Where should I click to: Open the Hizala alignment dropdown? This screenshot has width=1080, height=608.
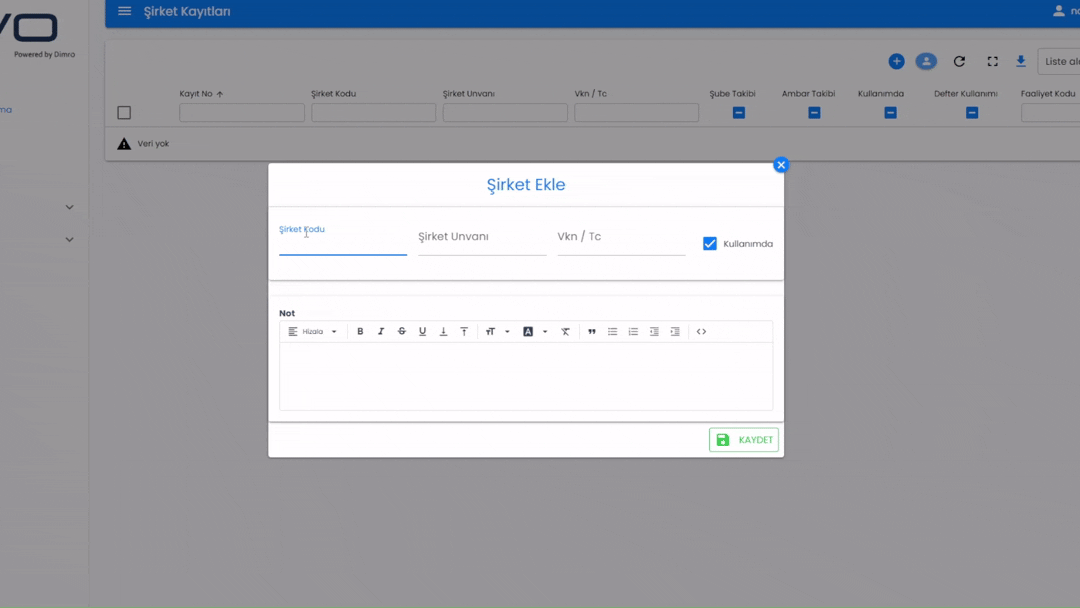pyautogui.click(x=313, y=332)
